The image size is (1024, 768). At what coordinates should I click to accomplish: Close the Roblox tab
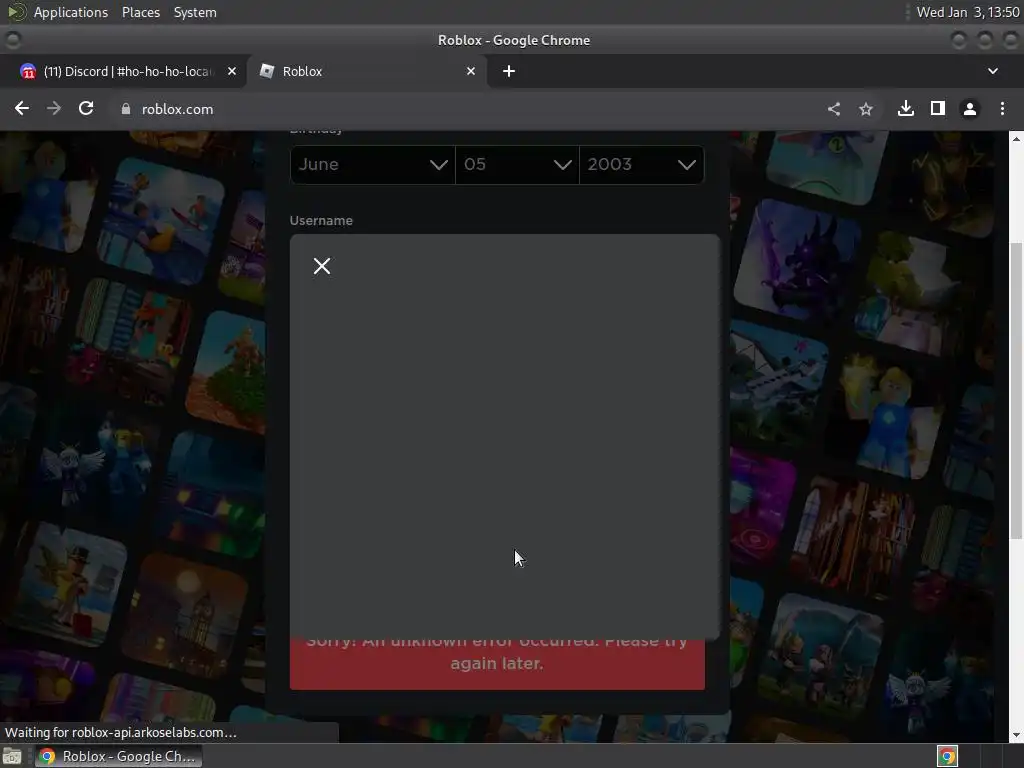tap(471, 71)
